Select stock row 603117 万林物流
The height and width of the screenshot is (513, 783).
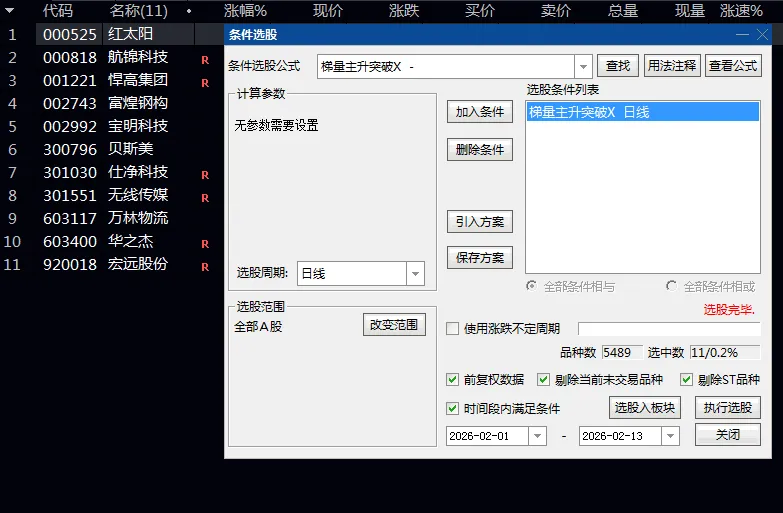pos(112,218)
